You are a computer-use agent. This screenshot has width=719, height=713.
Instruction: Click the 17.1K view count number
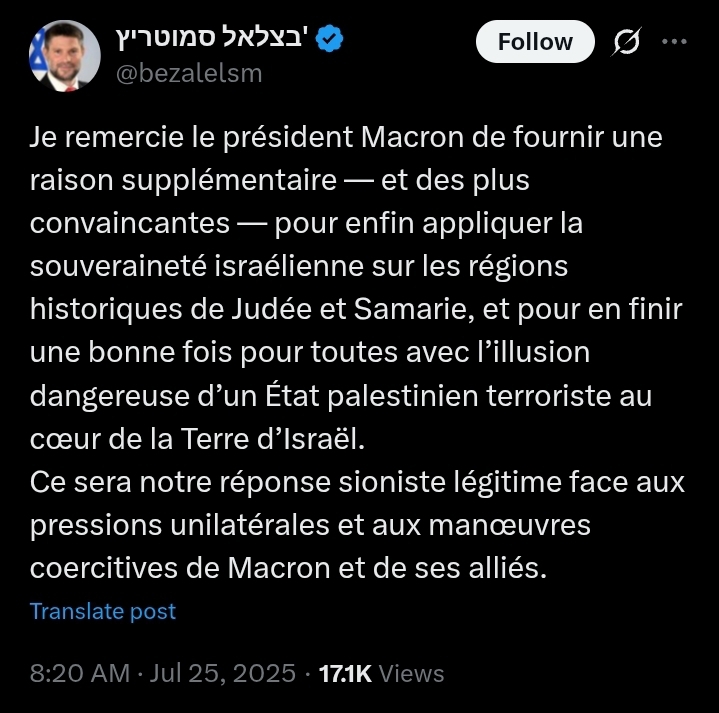pyautogui.click(x=345, y=673)
